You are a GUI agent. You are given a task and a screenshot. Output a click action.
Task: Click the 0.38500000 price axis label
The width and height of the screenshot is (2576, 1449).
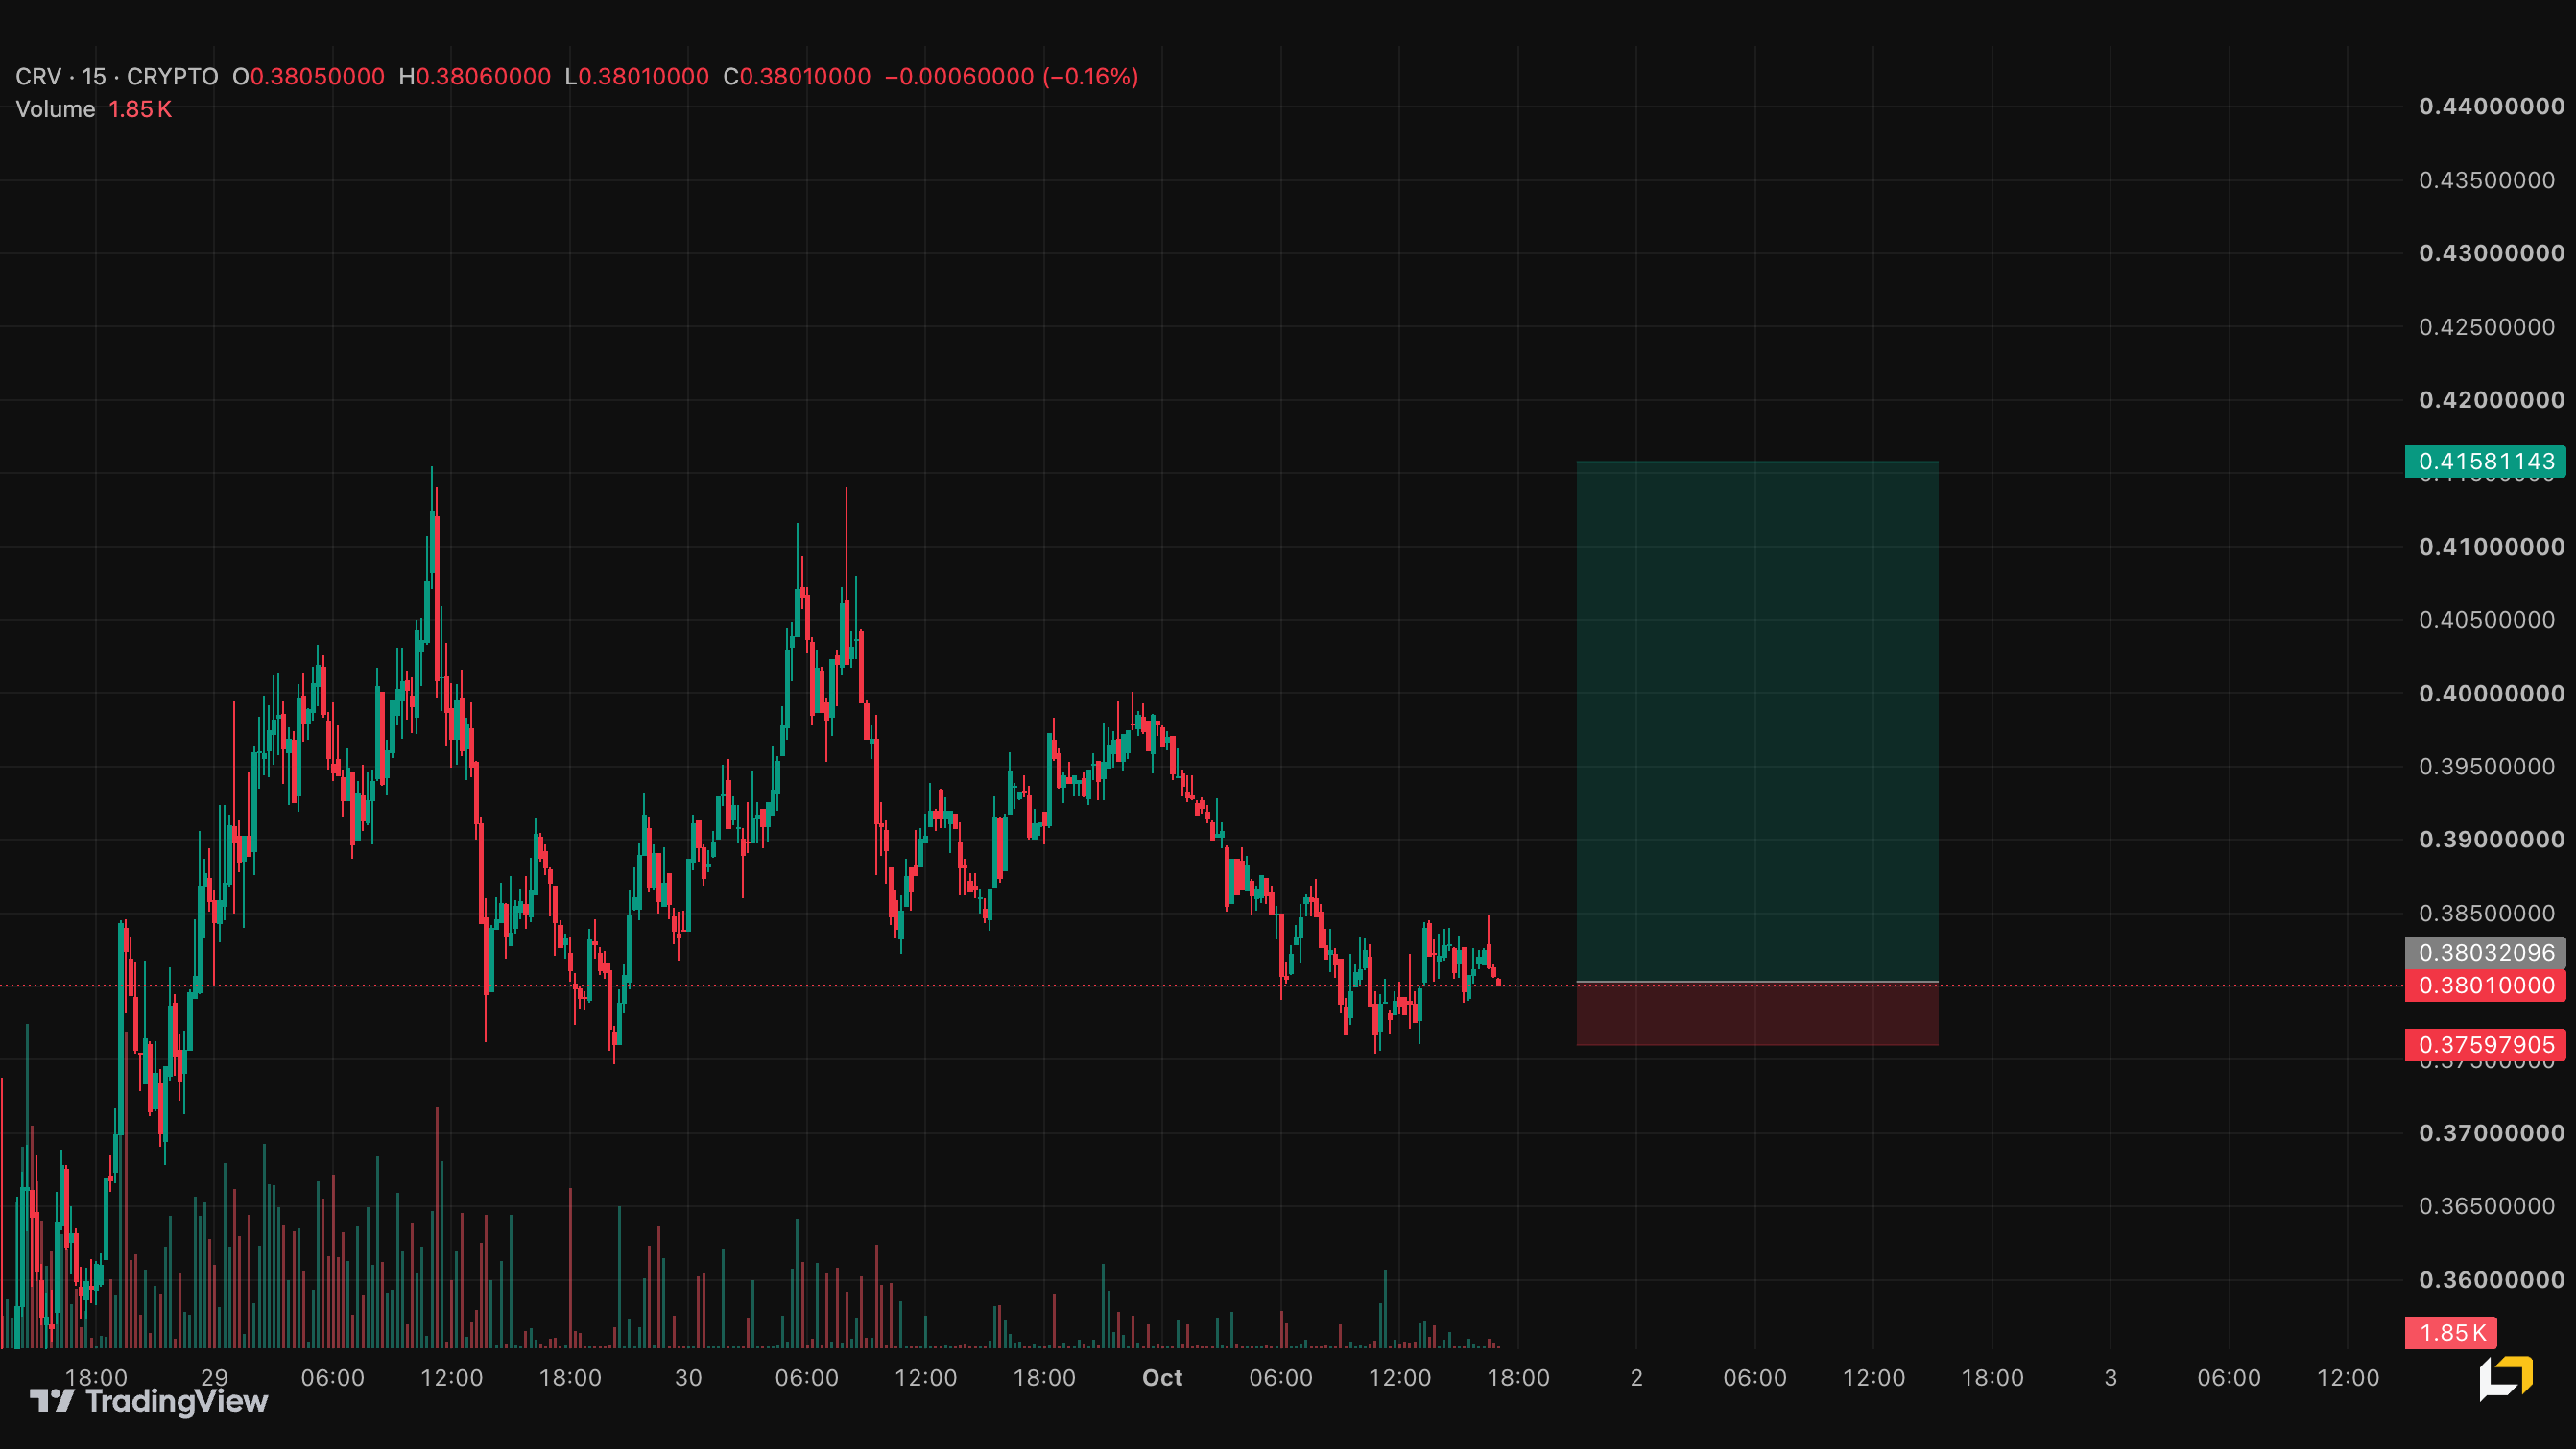click(2487, 913)
